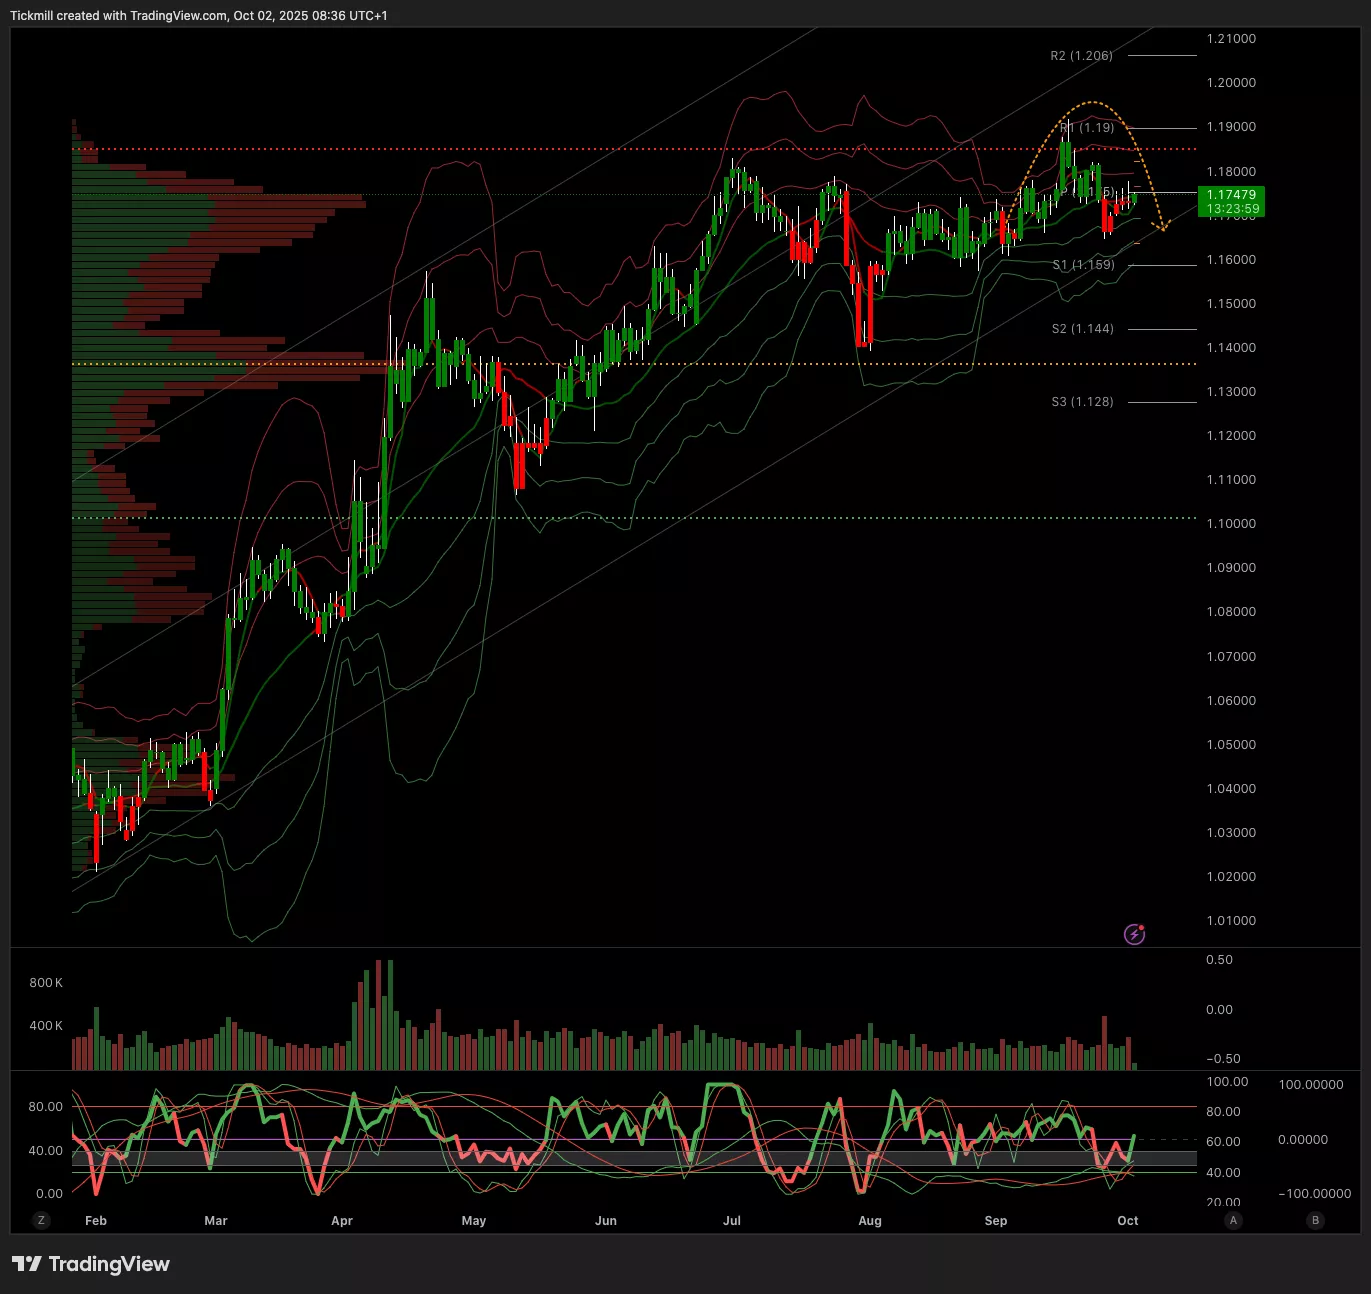Select the S2 (1.144) pivot label
Image resolution: width=1371 pixels, height=1294 pixels.
[1082, 329]
